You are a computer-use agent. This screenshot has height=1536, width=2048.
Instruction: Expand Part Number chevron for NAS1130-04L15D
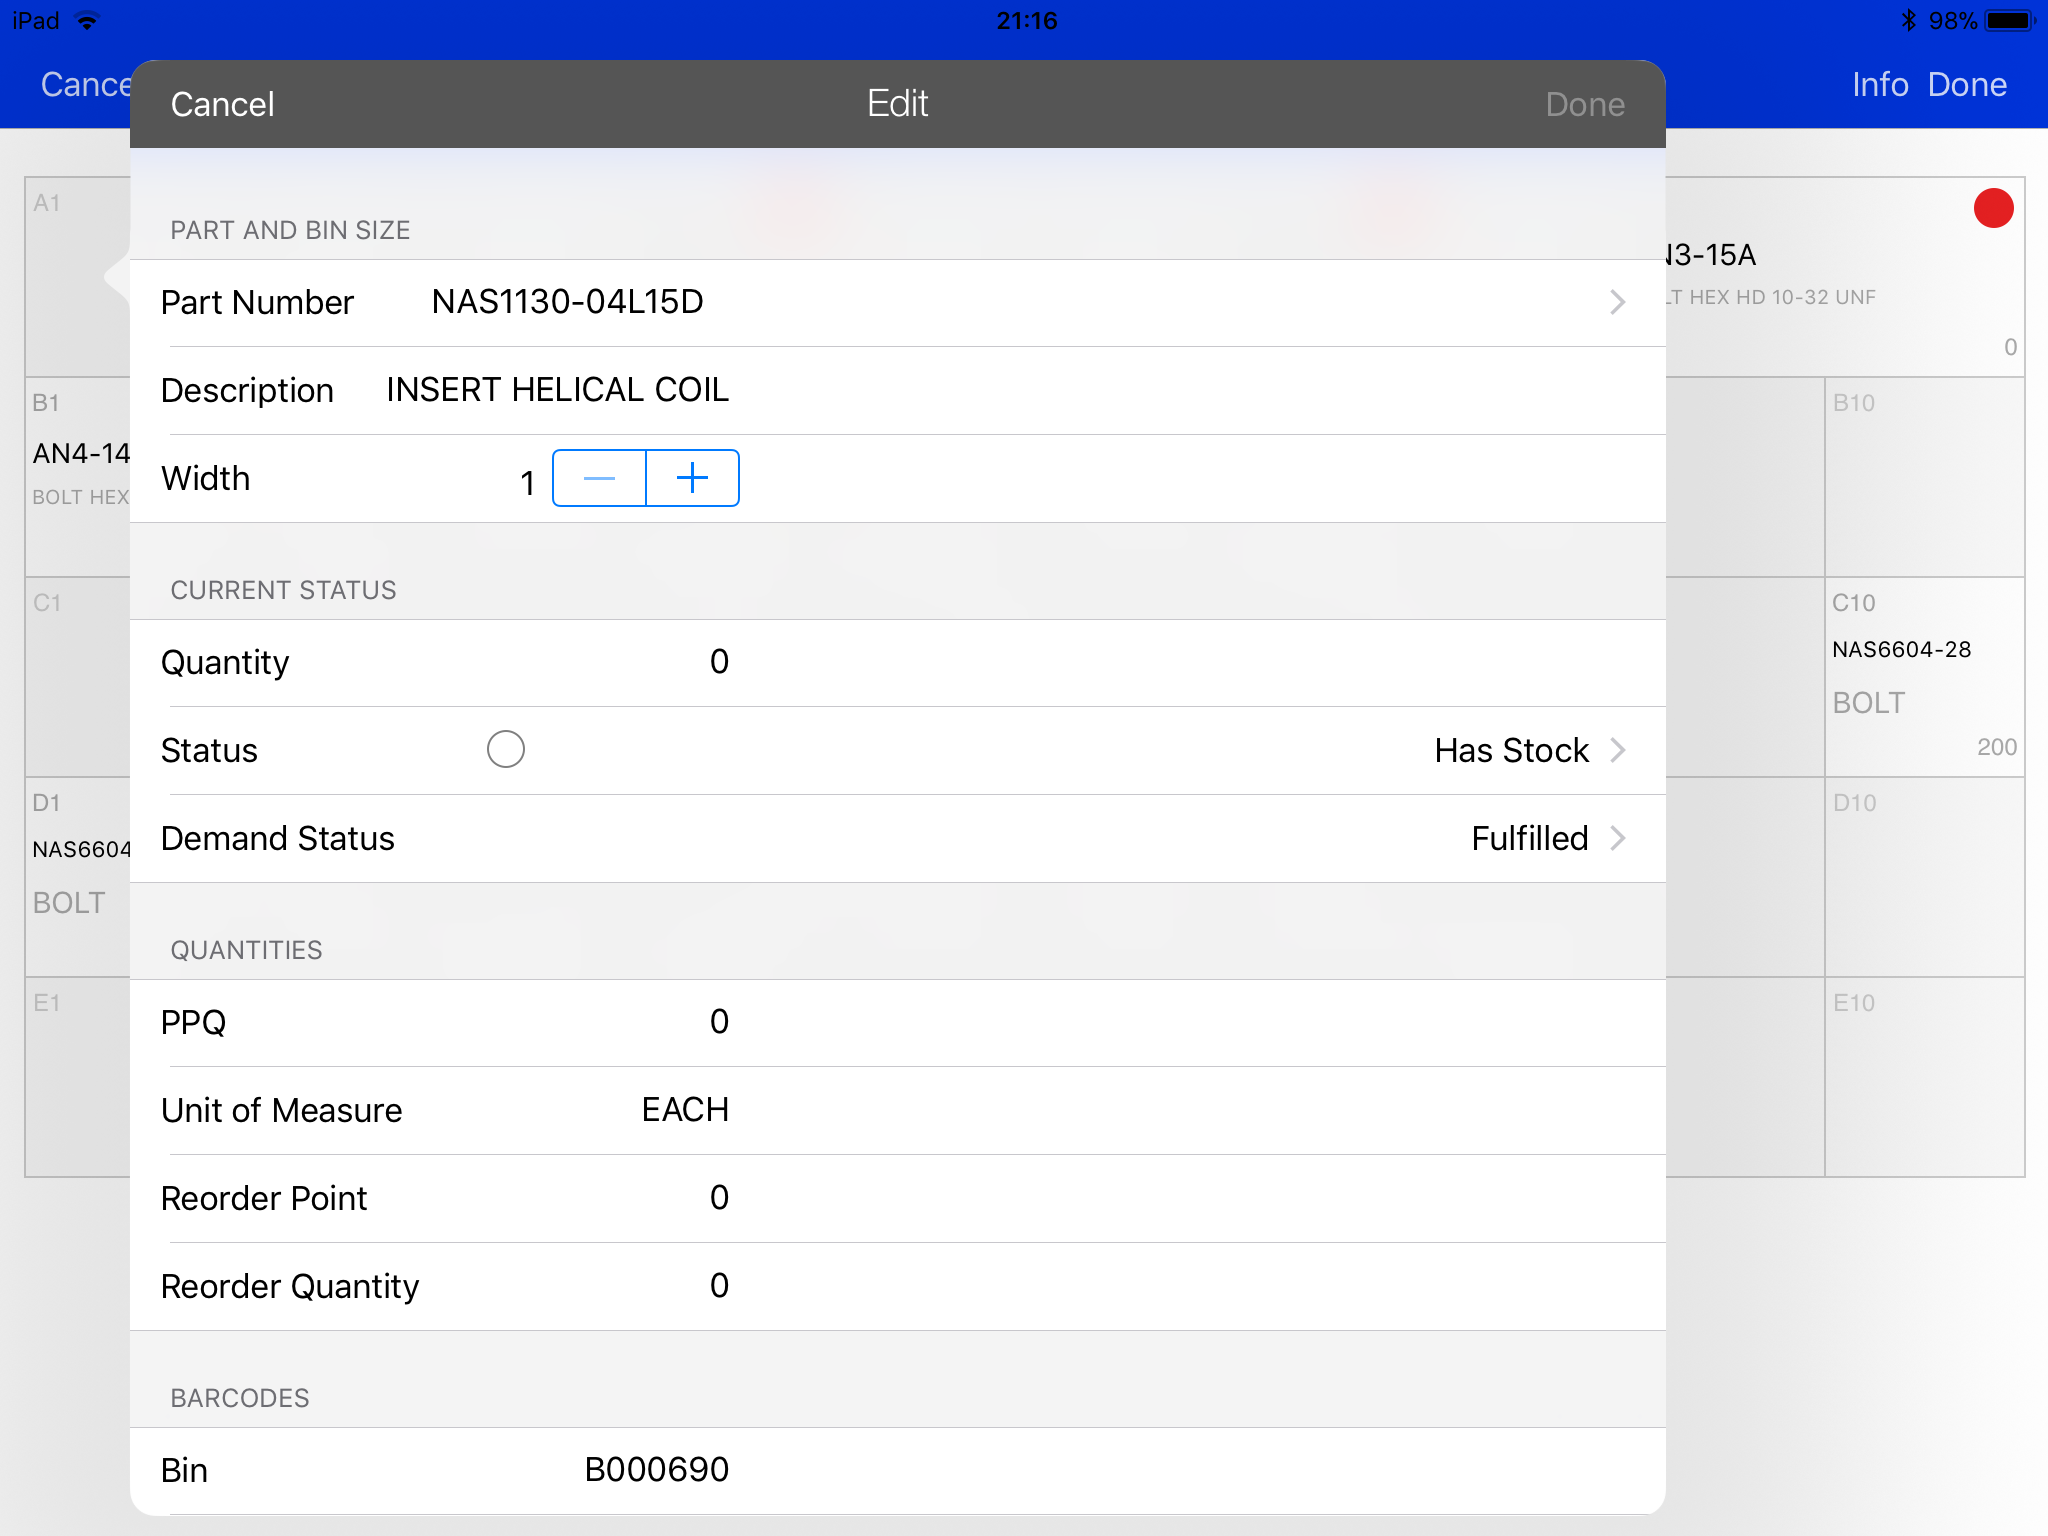(1616, 302)
